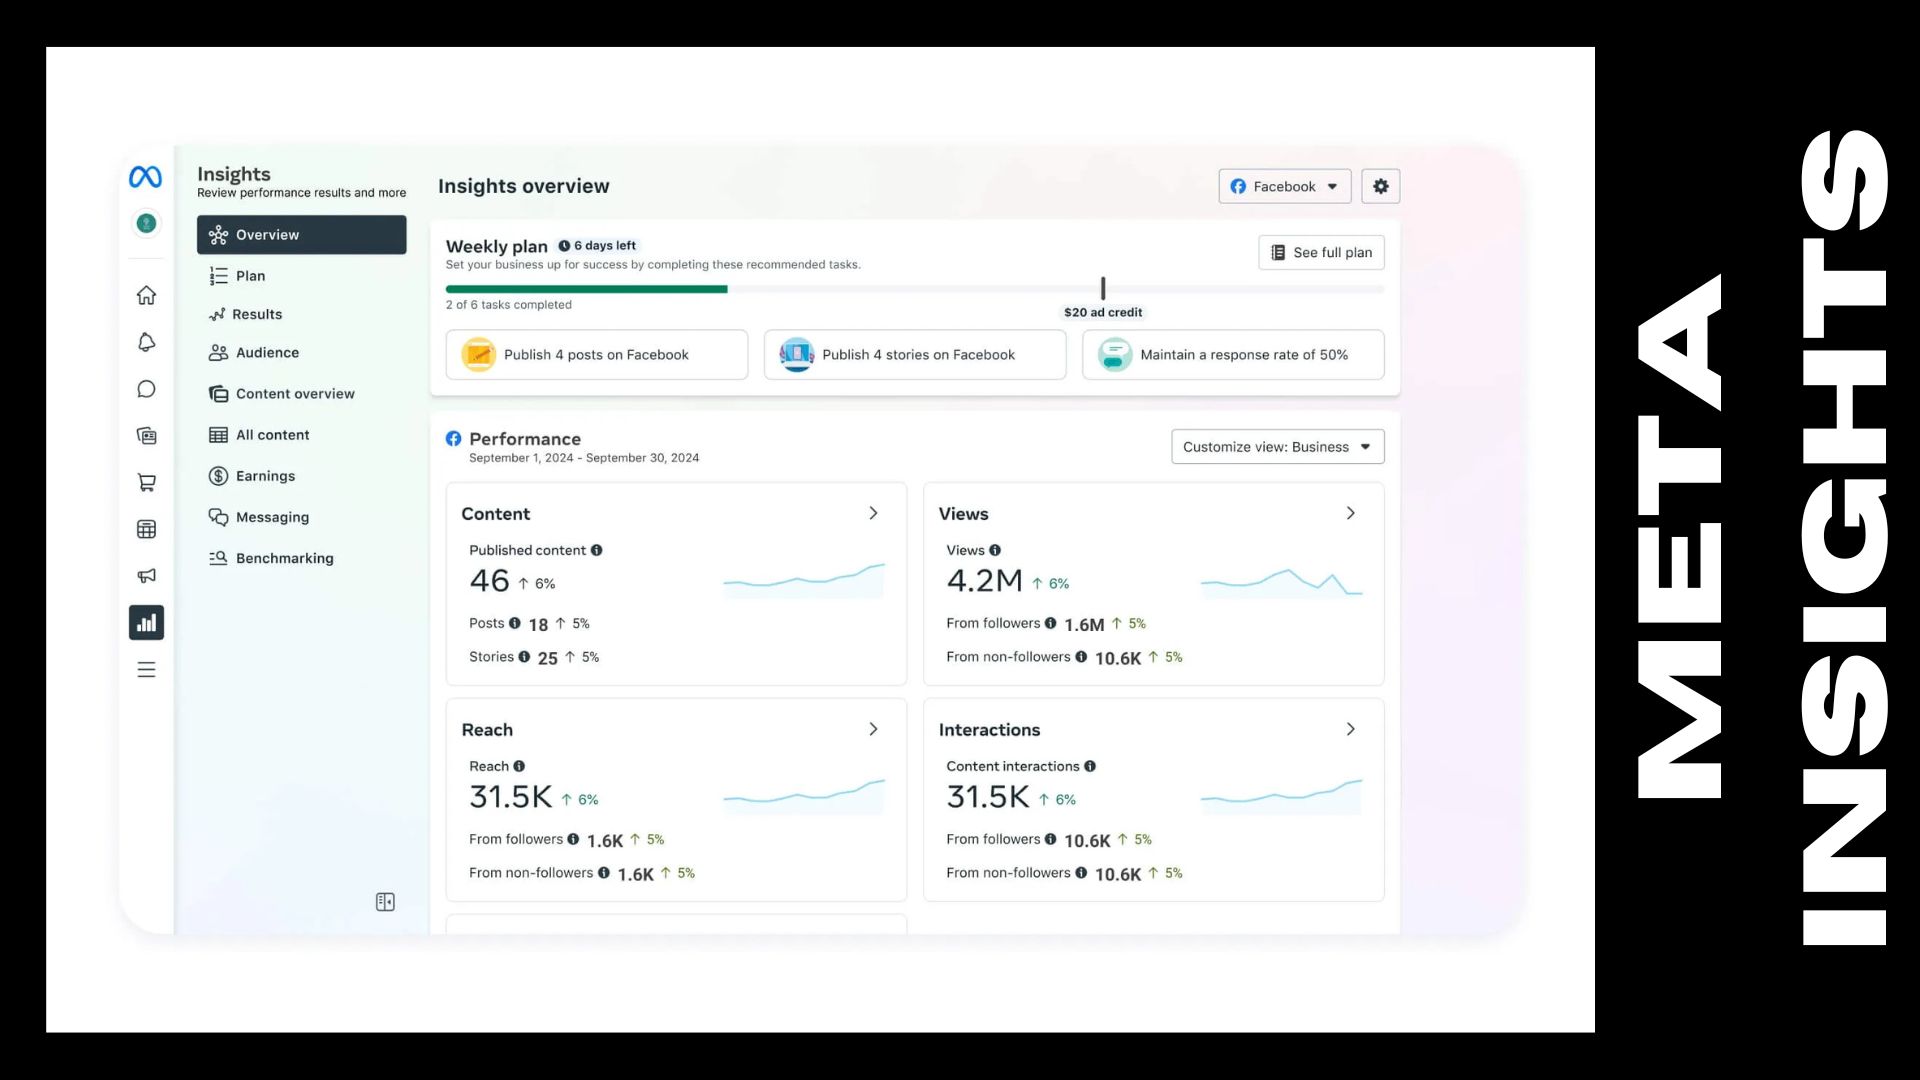The width and height of the screenshot is (1920, 1080).
Task: Expand the Views card chevron
Action: tap(1350, 513)
